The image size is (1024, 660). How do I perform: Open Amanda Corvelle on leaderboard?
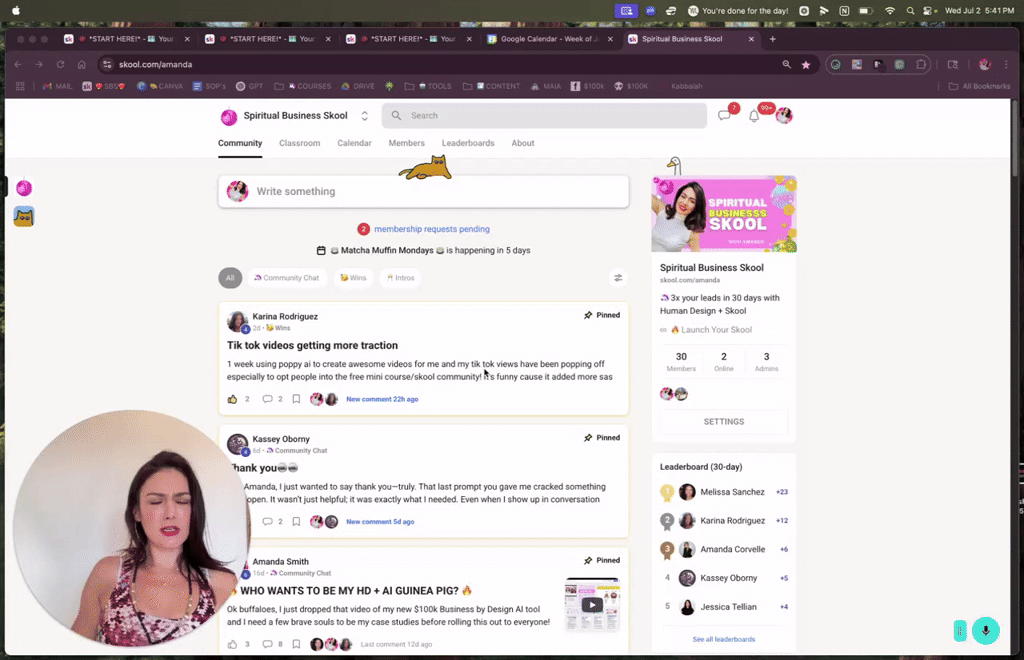[733, 550]
